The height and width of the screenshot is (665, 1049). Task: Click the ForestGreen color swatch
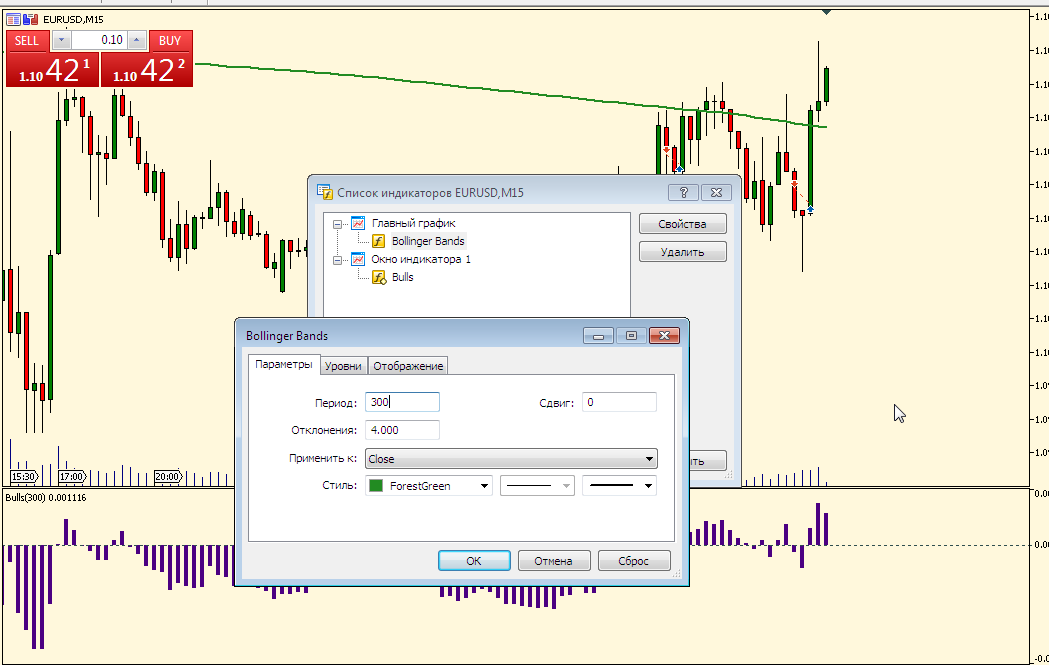tap(376, 486)
